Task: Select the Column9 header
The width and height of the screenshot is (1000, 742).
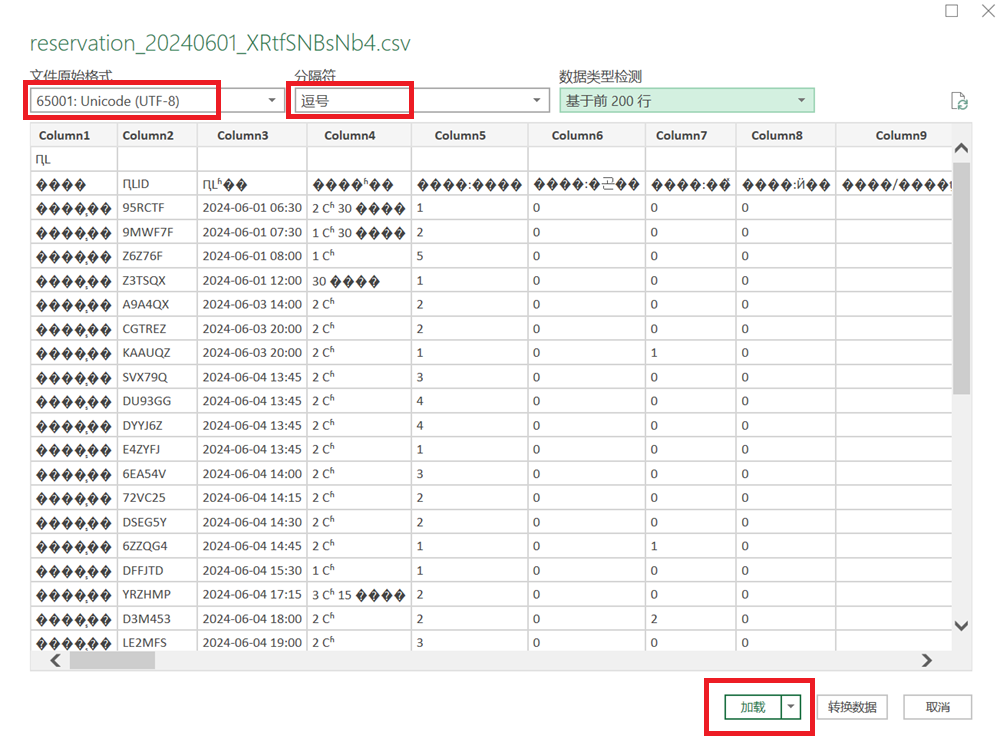Action: (x=893, y=135)
